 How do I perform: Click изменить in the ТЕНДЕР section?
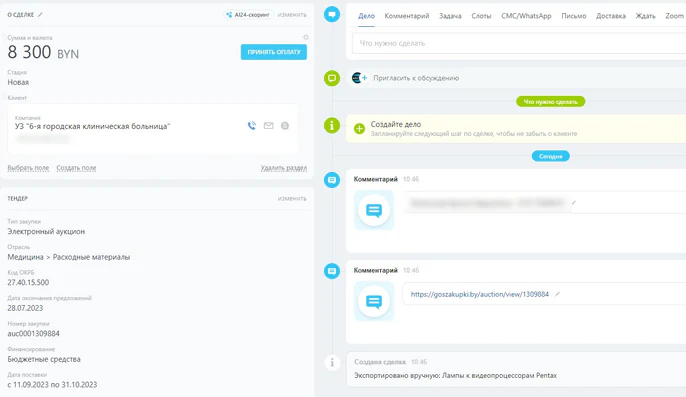292,199
